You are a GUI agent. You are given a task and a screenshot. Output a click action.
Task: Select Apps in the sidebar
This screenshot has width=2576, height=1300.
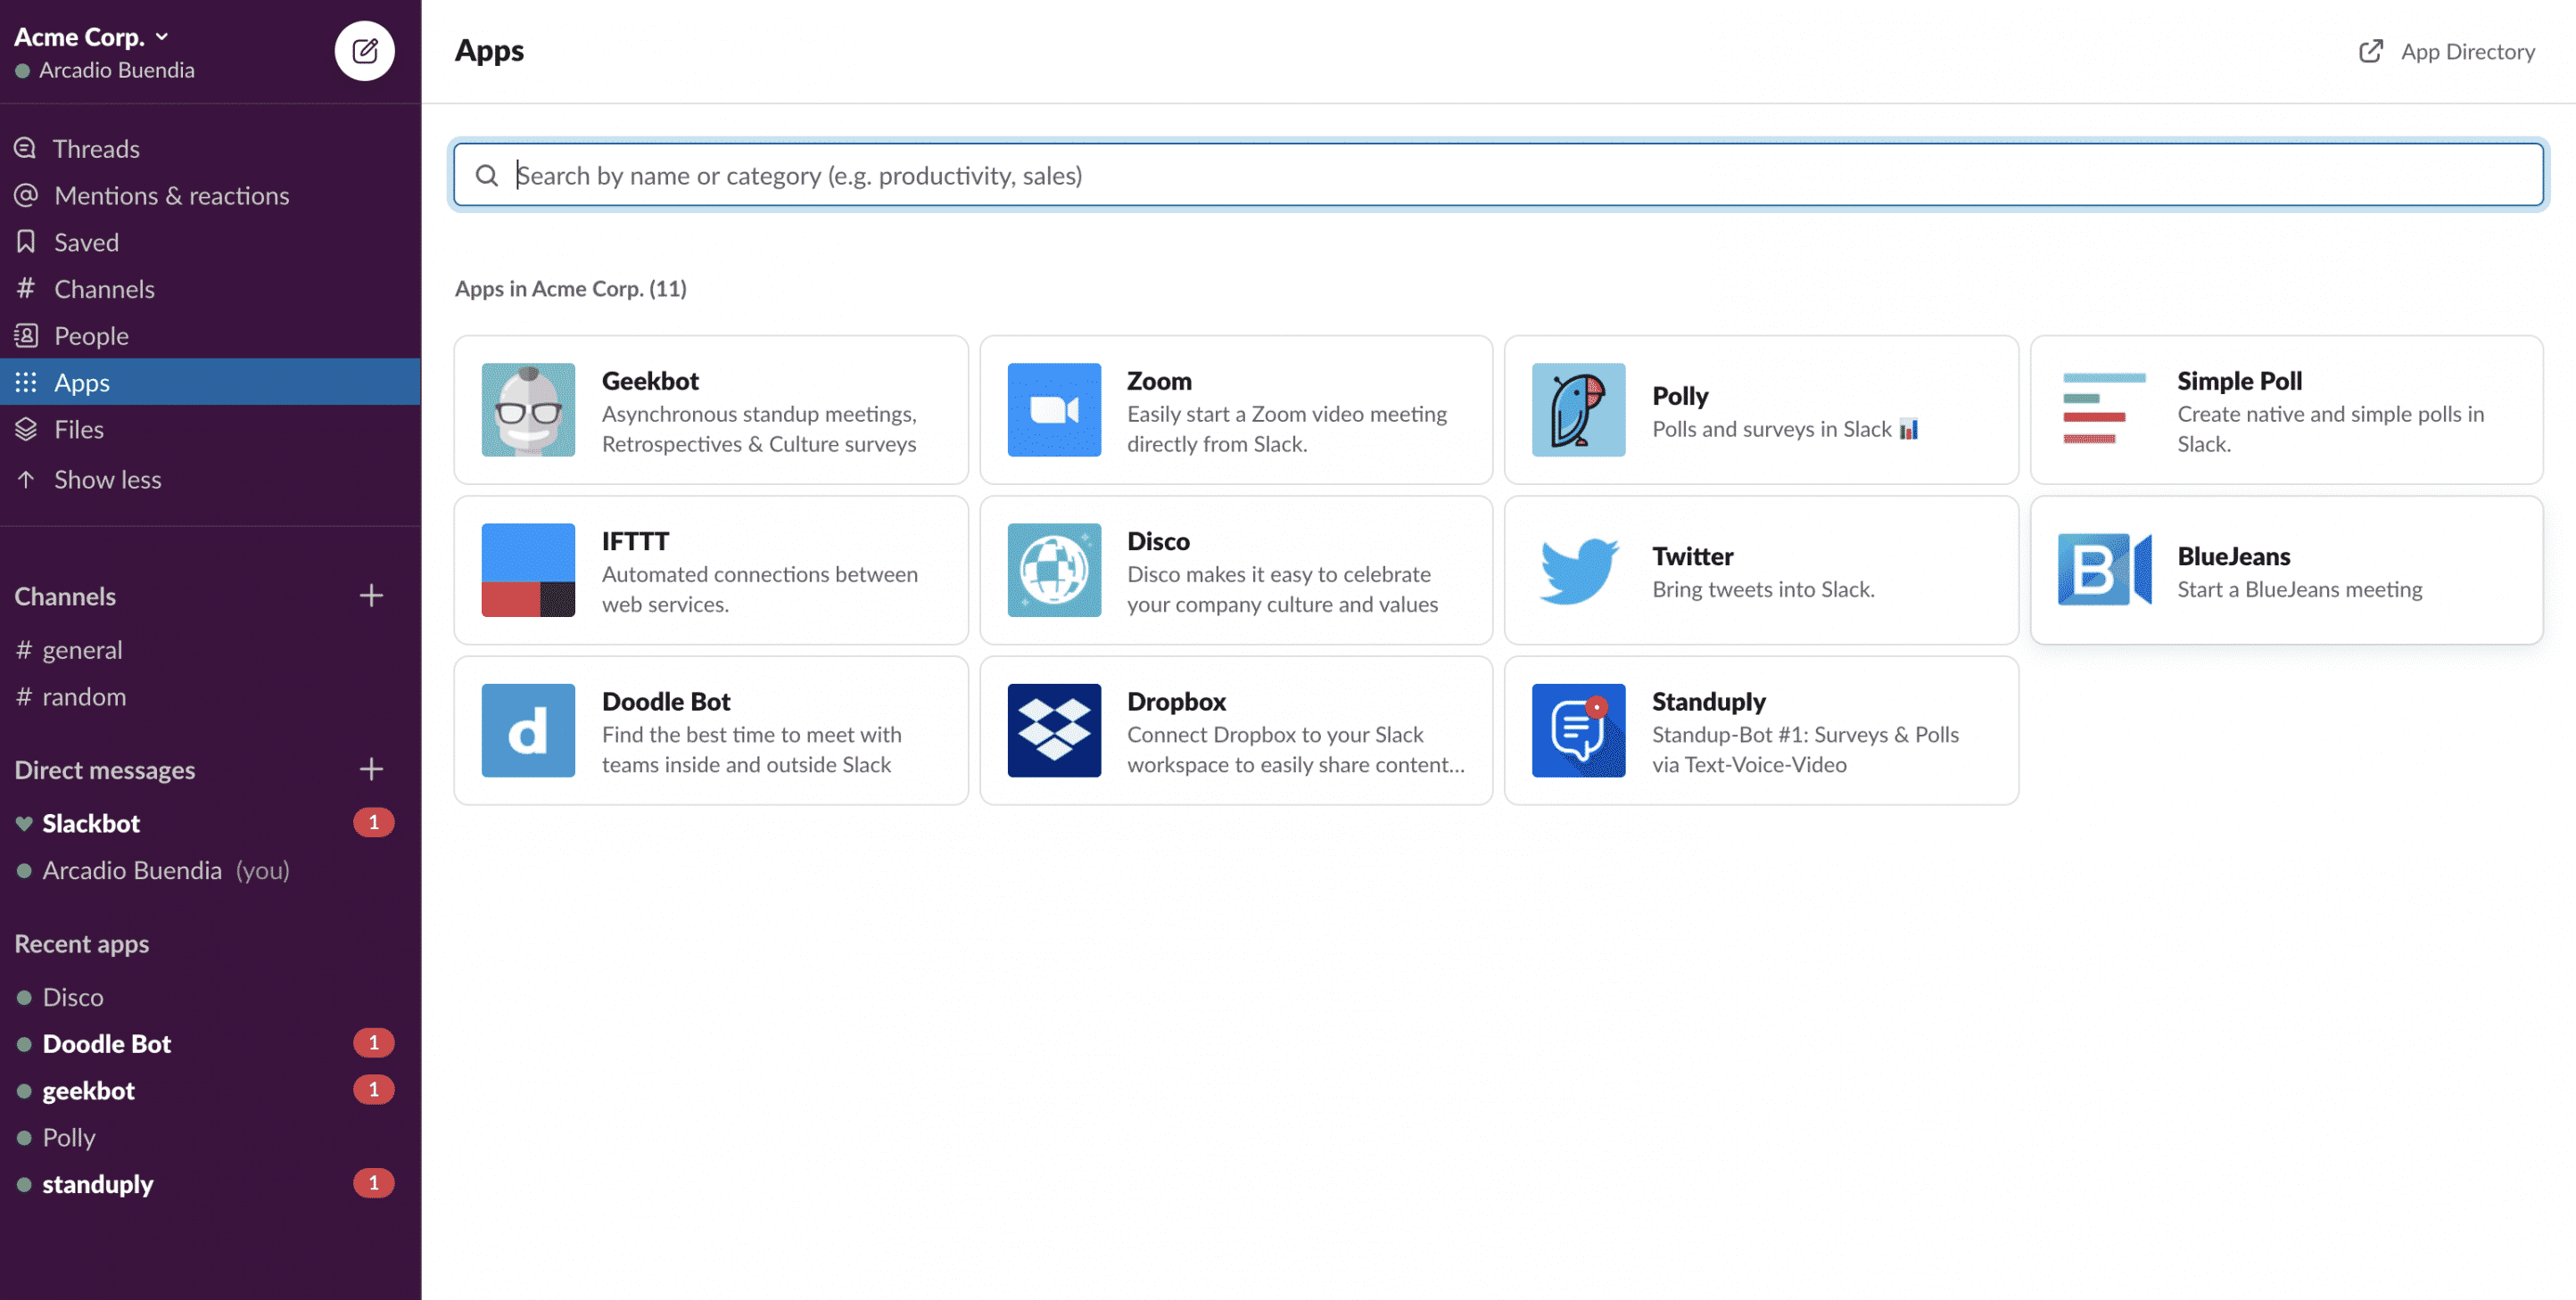coord(210,382)
